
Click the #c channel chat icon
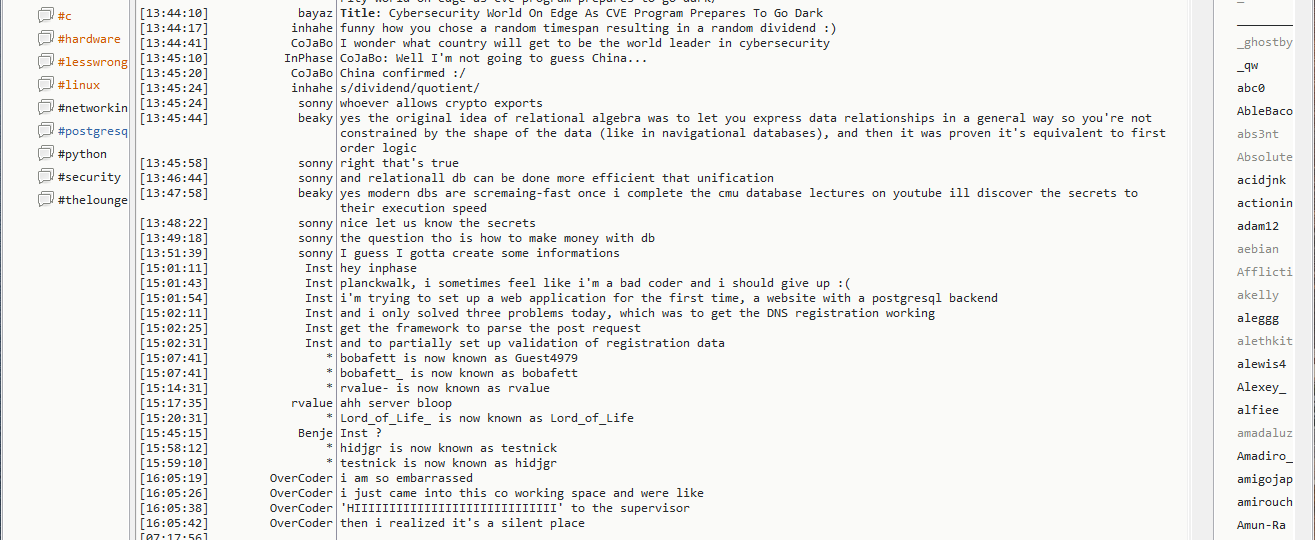pyautogui.click(x=45, y=16)
